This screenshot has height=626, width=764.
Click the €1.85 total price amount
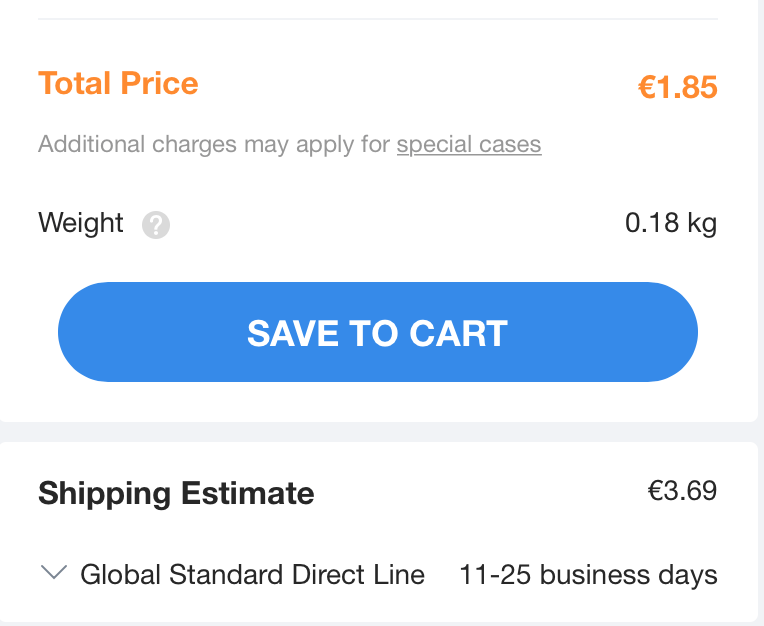click(678, 87)
